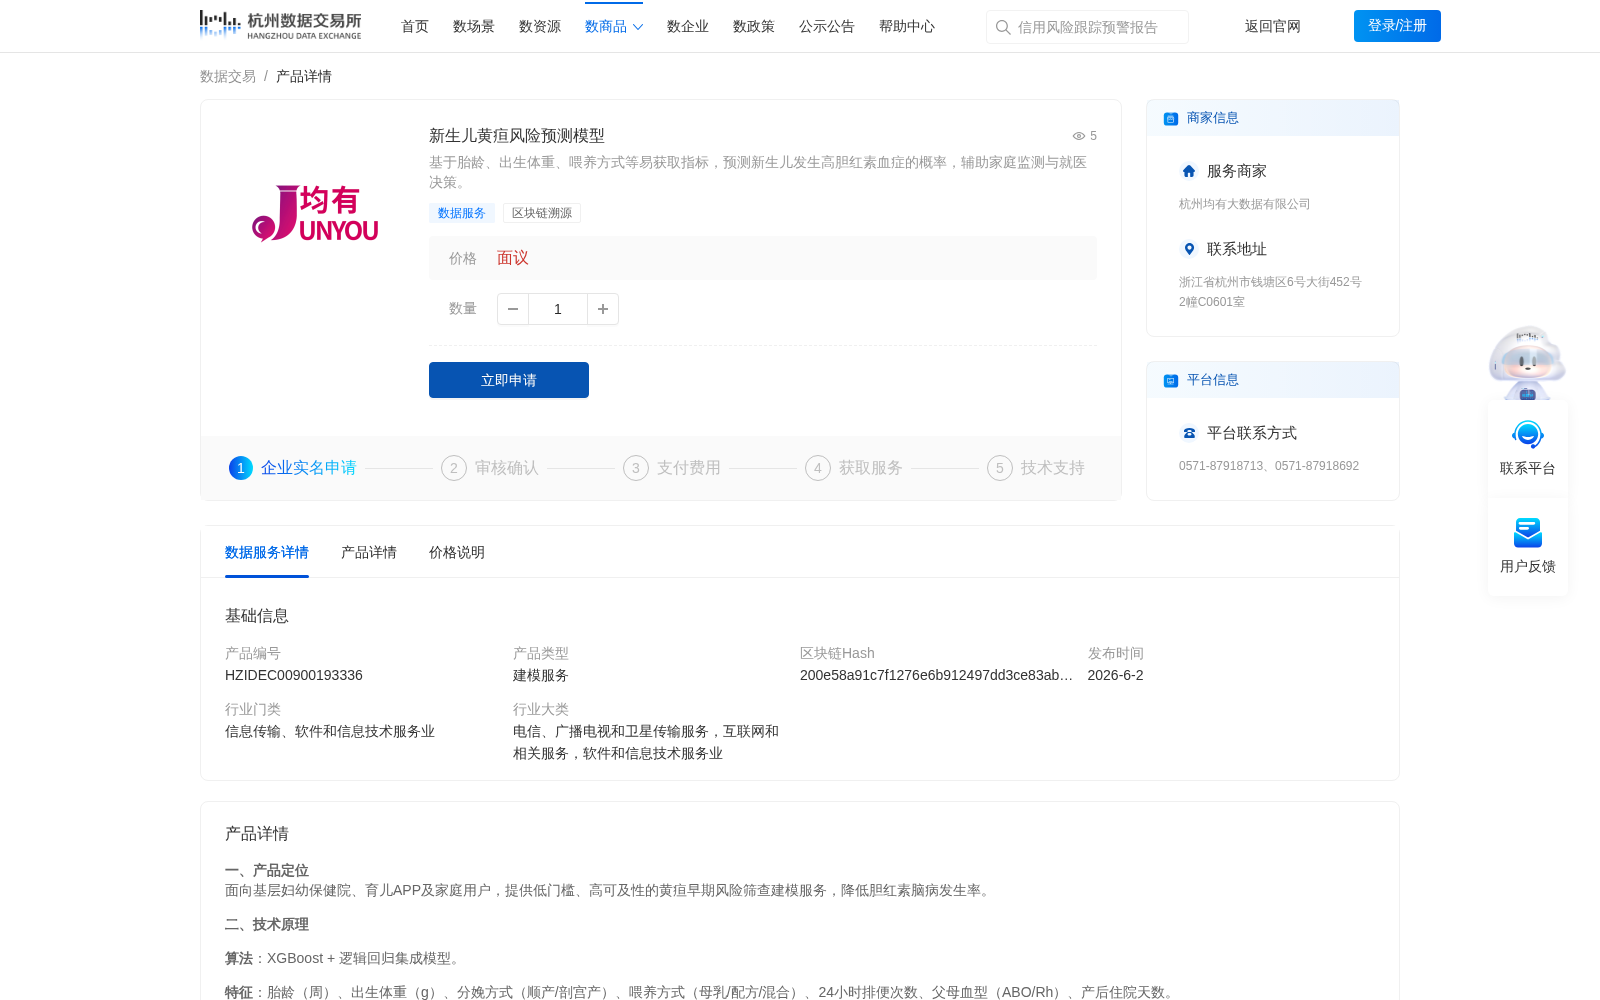Click the publish date 2026-6-2
Image resolution: width=1600 pixels, height=1000 pixels.
pos(1116,676)
